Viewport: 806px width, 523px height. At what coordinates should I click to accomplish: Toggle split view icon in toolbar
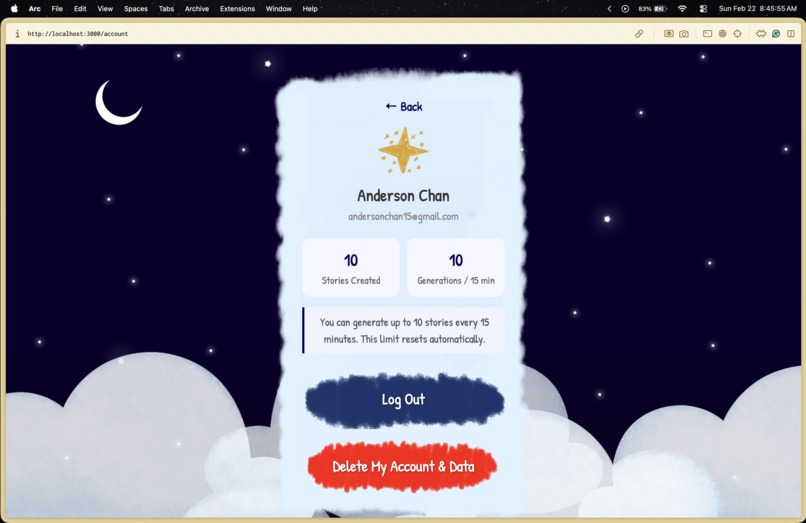[791, 33]
